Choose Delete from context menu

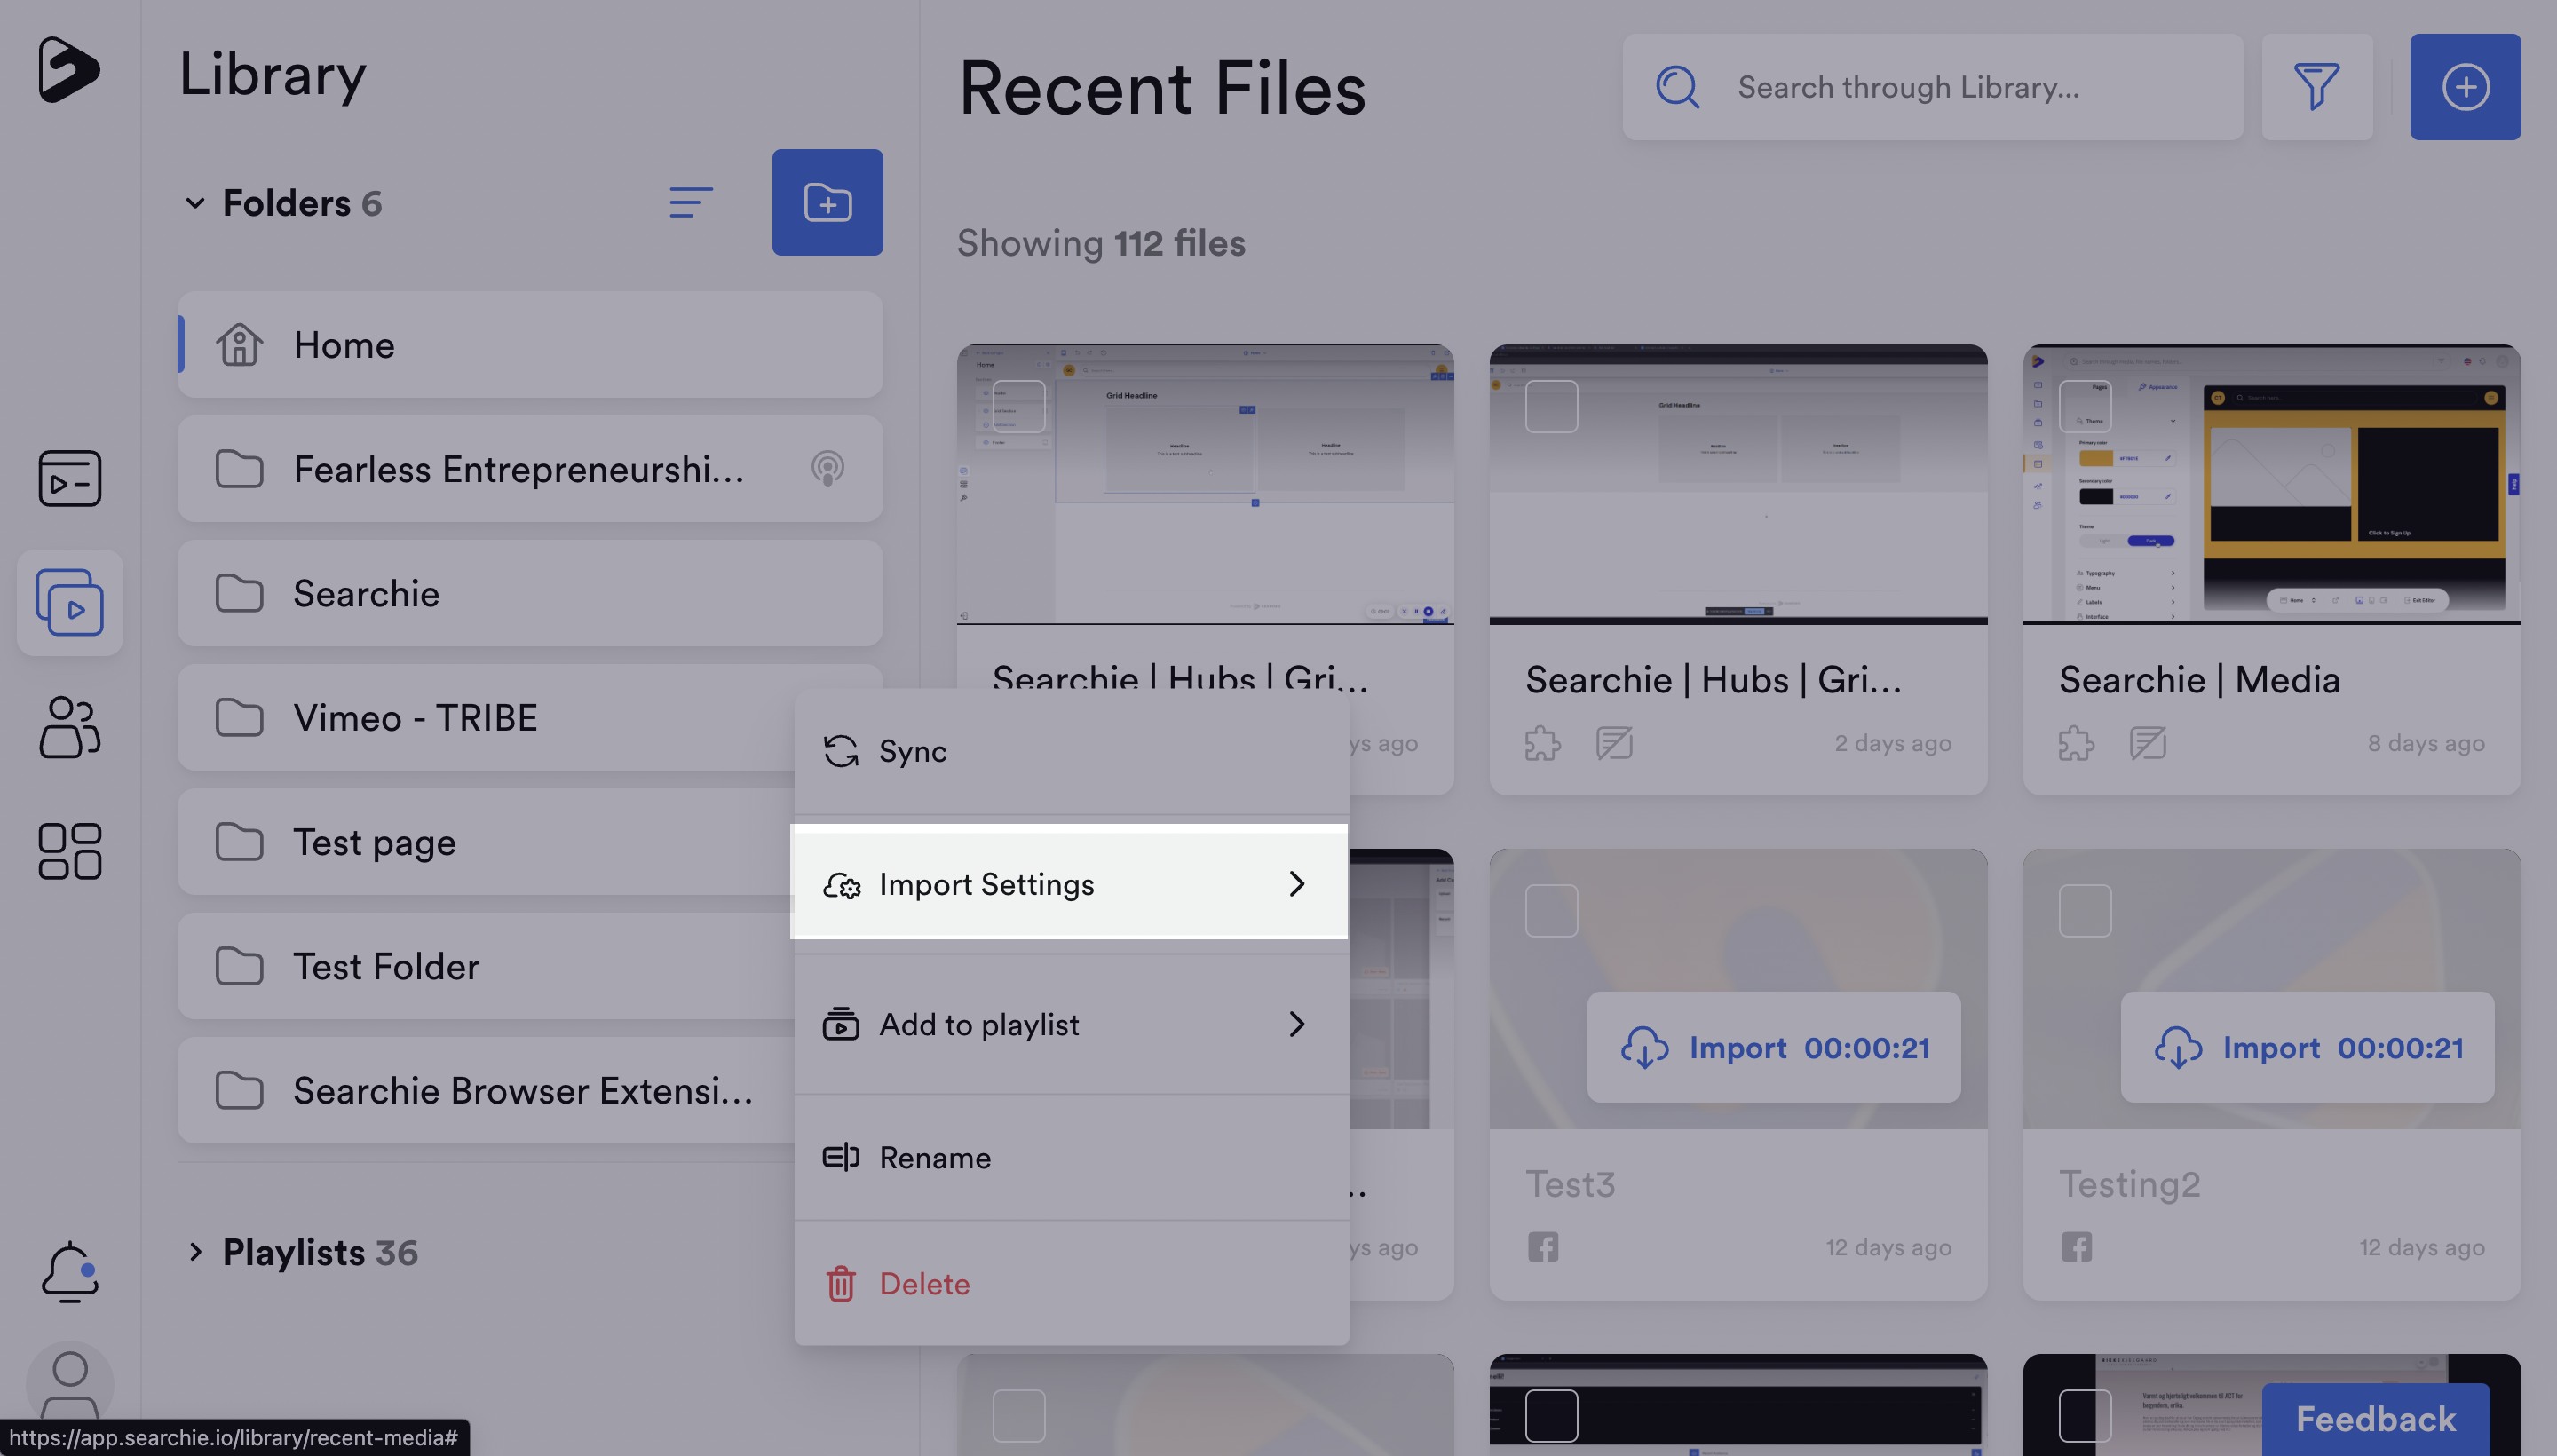click(x=1071, y=1283)
